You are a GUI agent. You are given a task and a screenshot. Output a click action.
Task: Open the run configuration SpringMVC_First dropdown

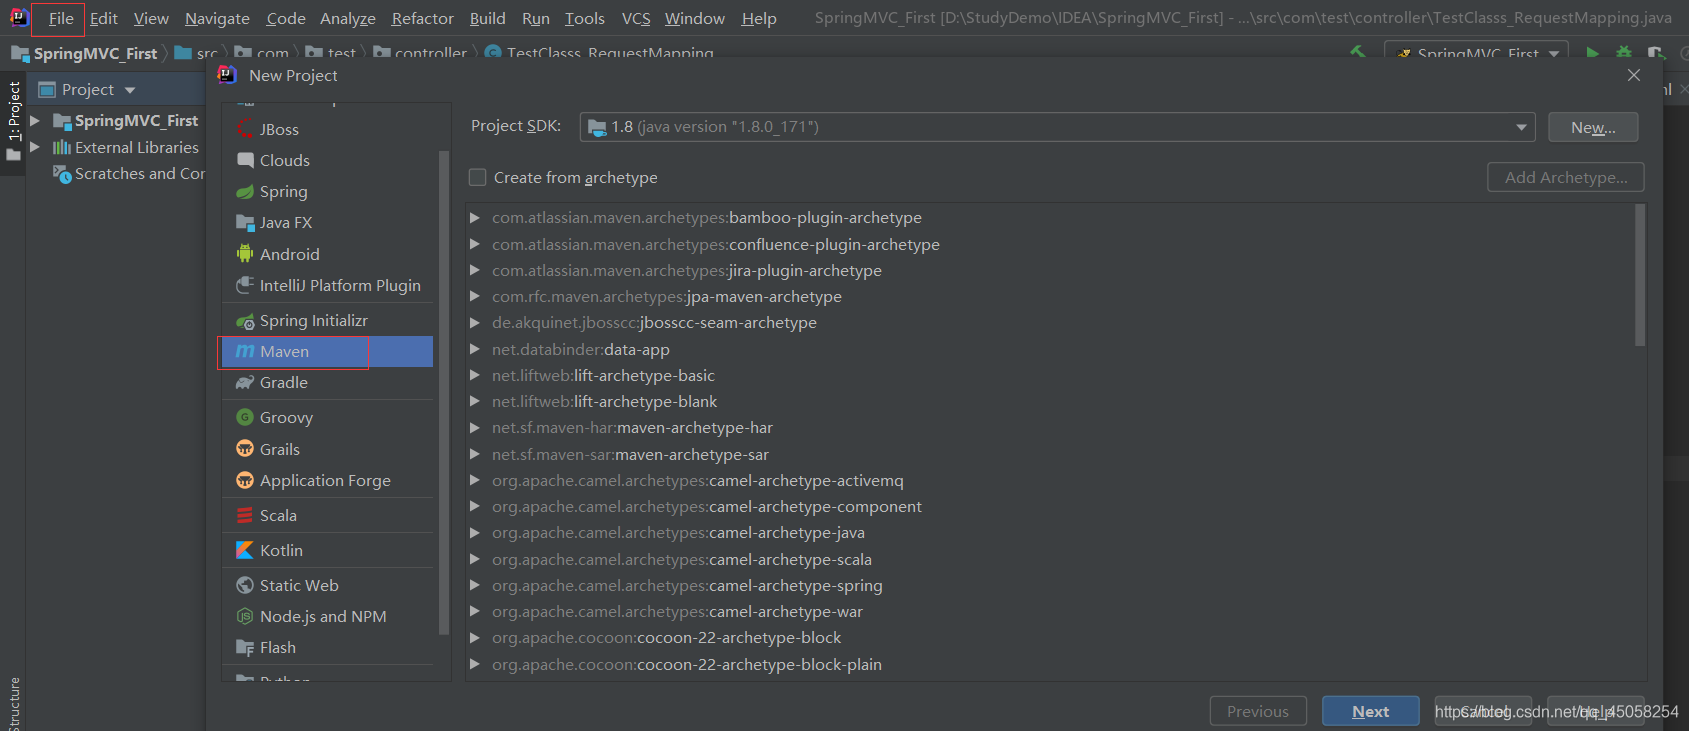tap(1476, 53)
